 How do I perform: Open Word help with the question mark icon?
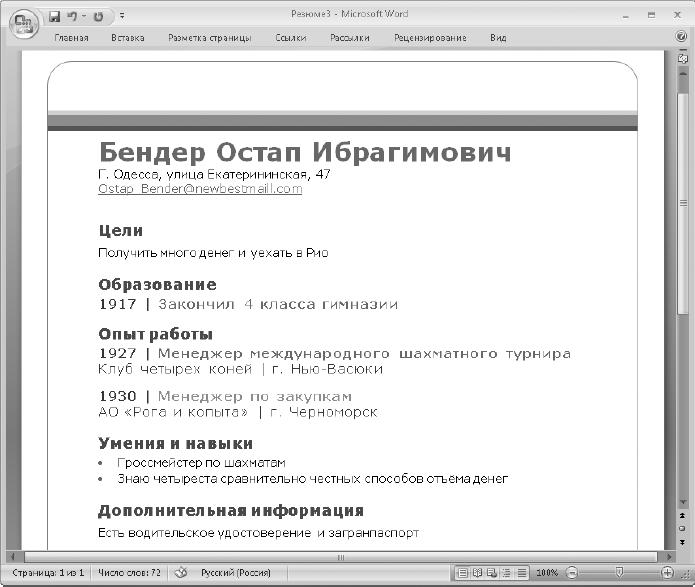click(681, 36)
